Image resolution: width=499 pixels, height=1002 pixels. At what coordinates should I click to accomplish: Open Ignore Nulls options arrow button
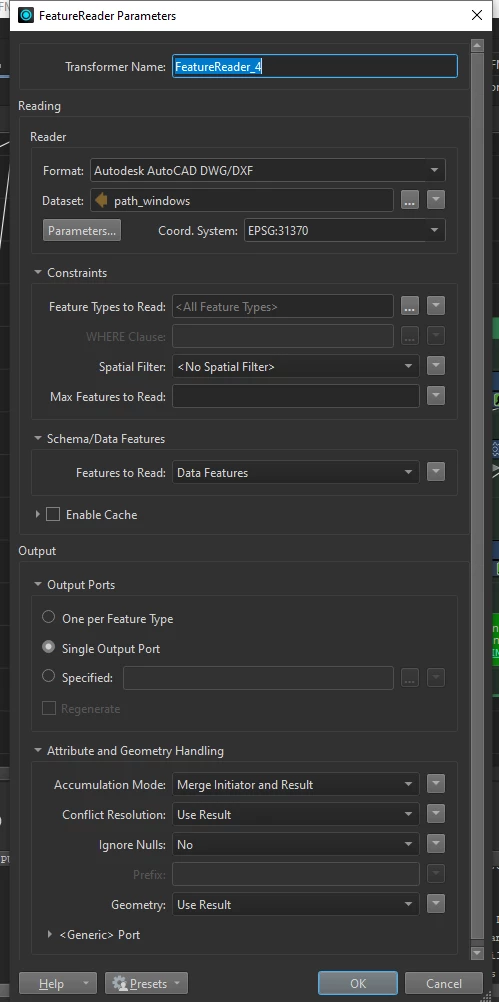[x=436, y=844]
